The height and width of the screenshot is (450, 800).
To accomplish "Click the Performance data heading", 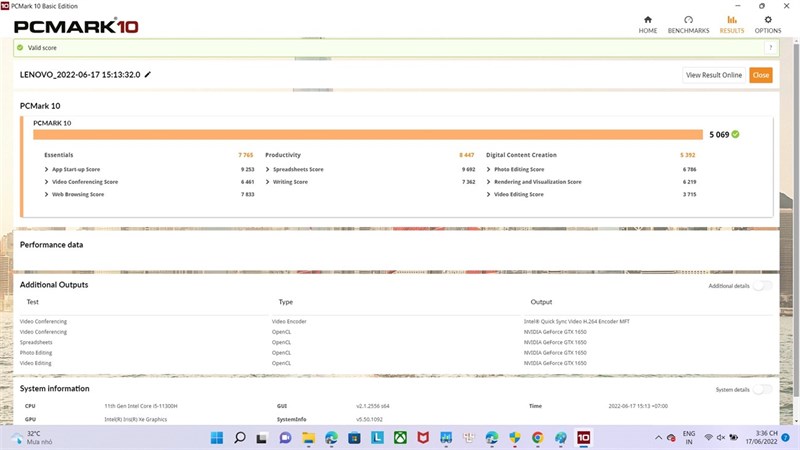I will pos(52,245).
